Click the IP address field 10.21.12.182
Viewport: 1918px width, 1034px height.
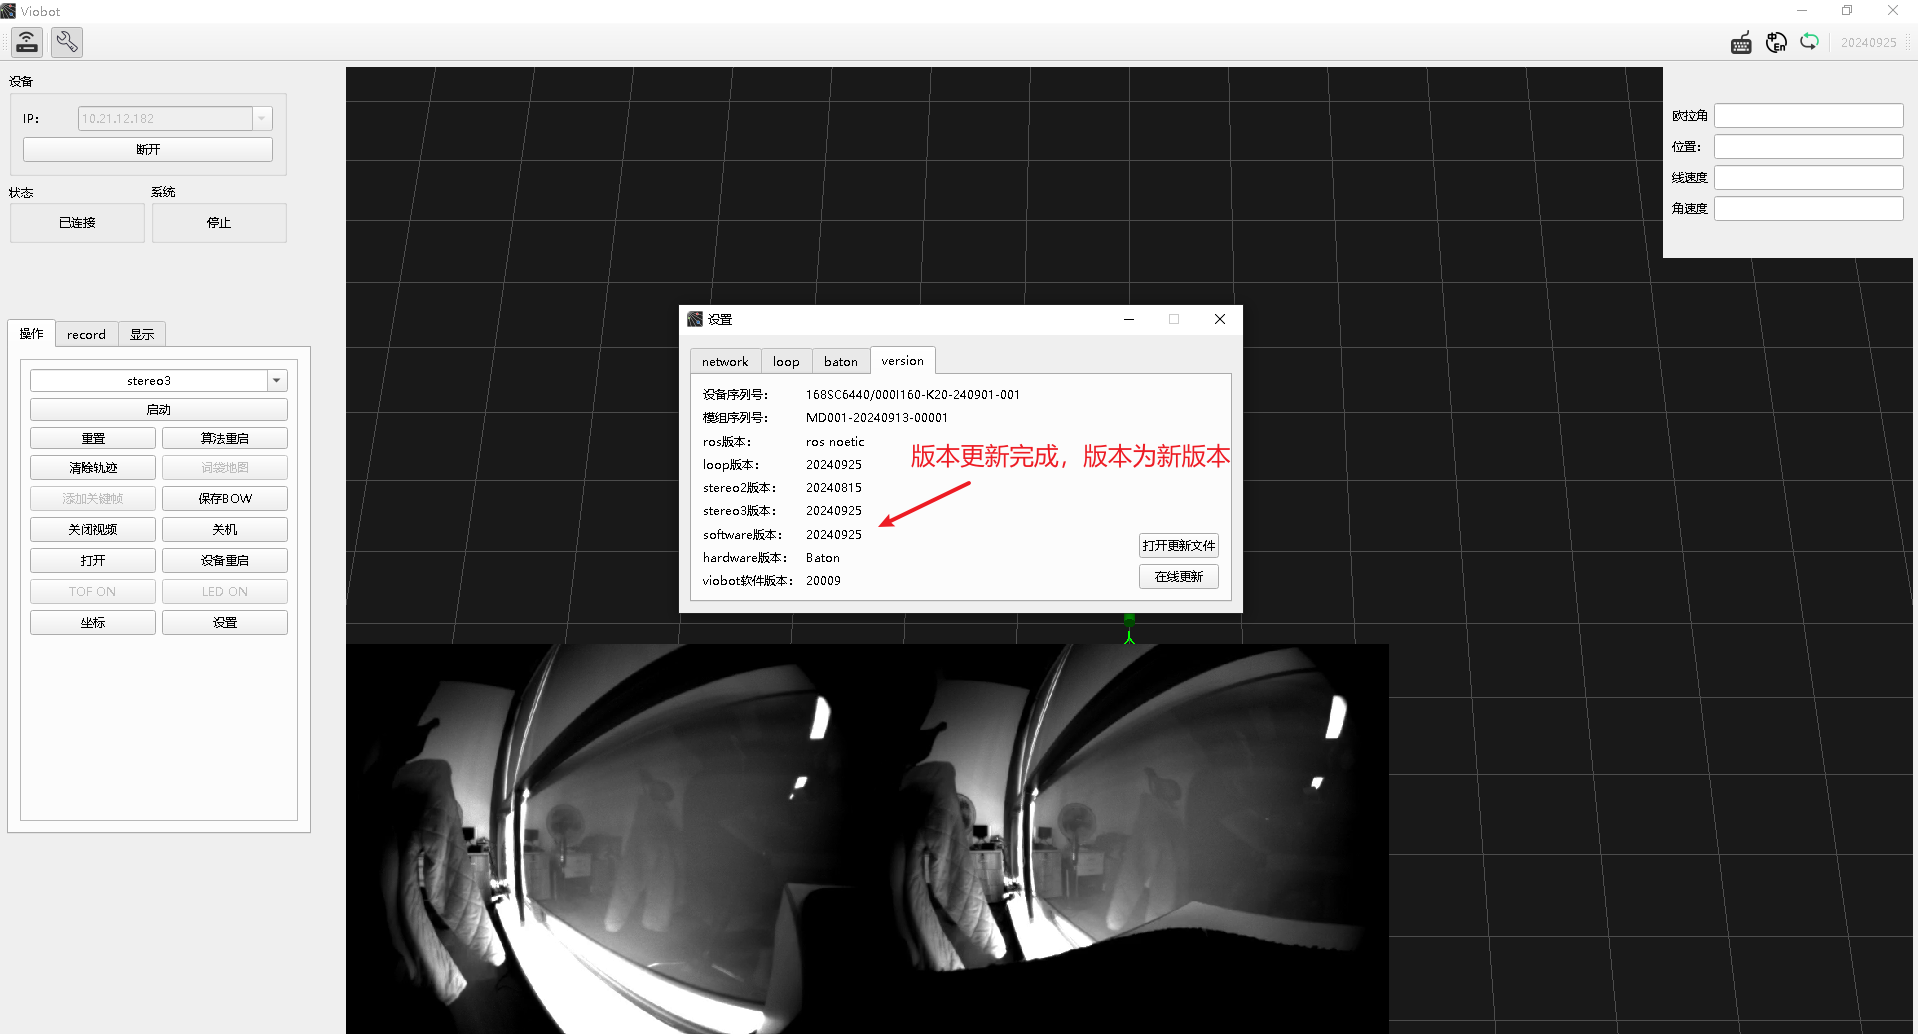point(165,118)
